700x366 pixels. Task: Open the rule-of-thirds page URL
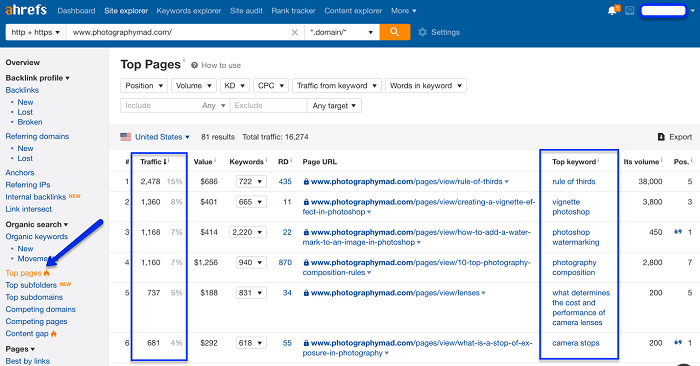click(406, 182)
